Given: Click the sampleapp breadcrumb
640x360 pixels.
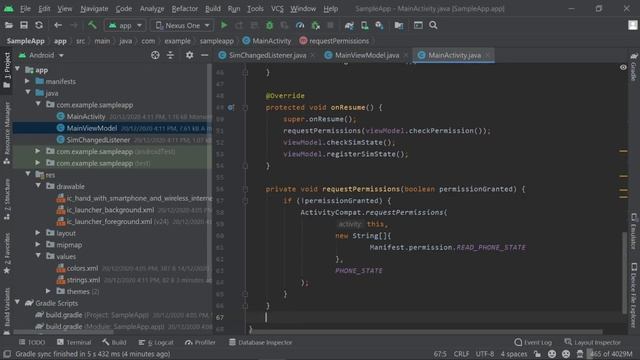Looking at the screenshot, I should (217, 41).
